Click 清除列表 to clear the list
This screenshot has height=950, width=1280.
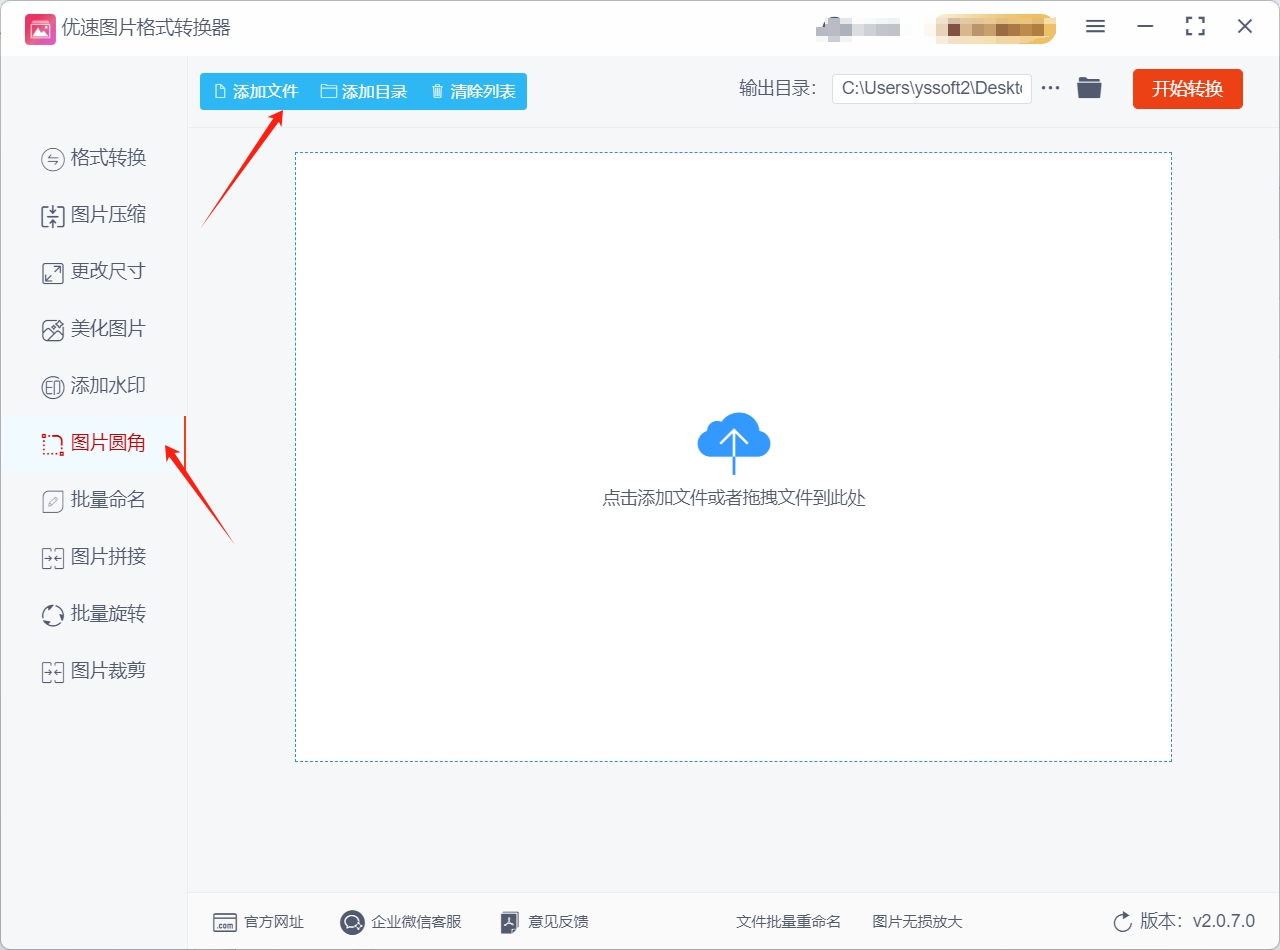point(473,92)
